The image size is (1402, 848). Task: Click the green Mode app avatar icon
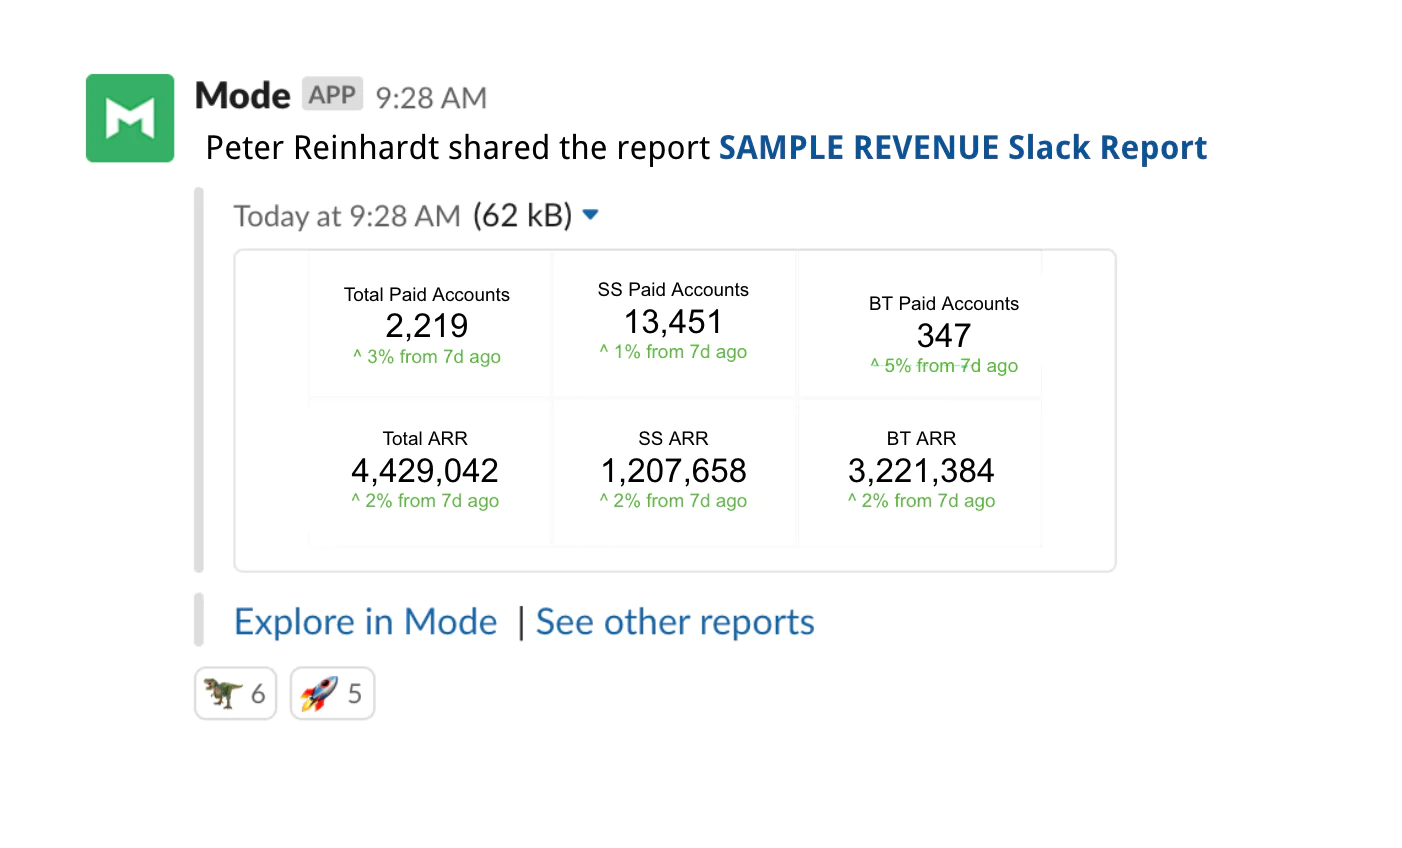click(130, 118)
